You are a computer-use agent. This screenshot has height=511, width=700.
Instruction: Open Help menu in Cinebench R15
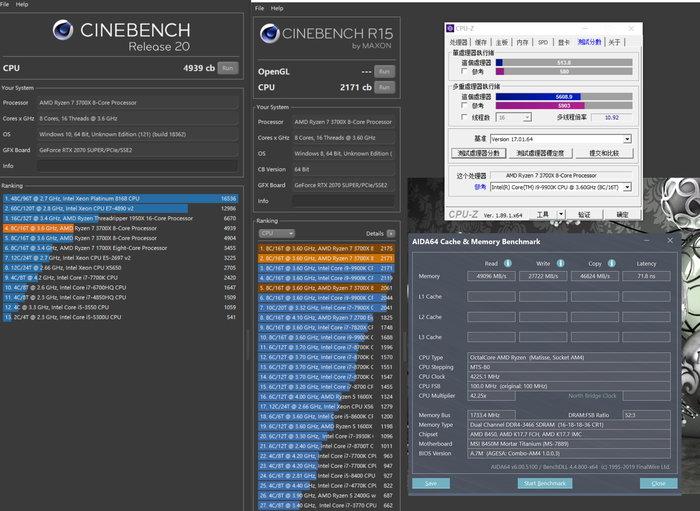pos(277,8)
